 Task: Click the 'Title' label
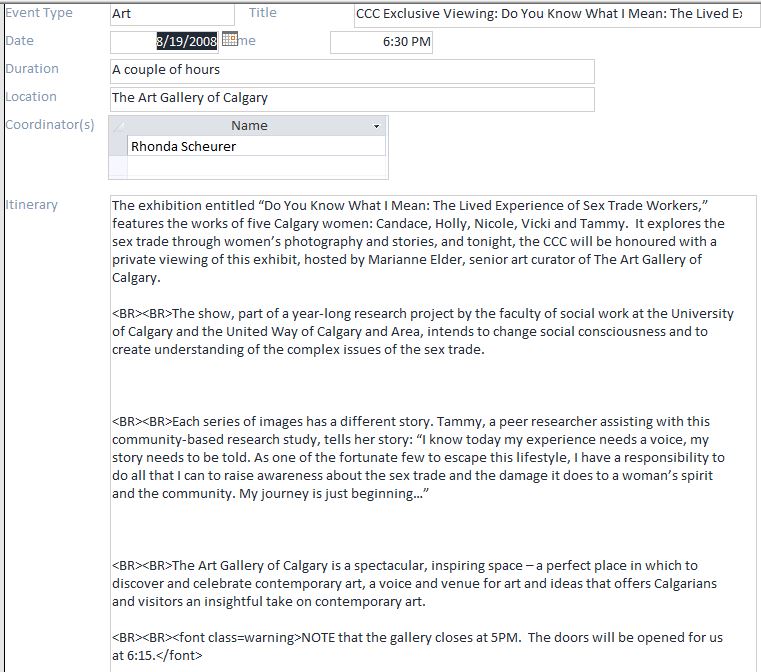click(x=263, y=13)
